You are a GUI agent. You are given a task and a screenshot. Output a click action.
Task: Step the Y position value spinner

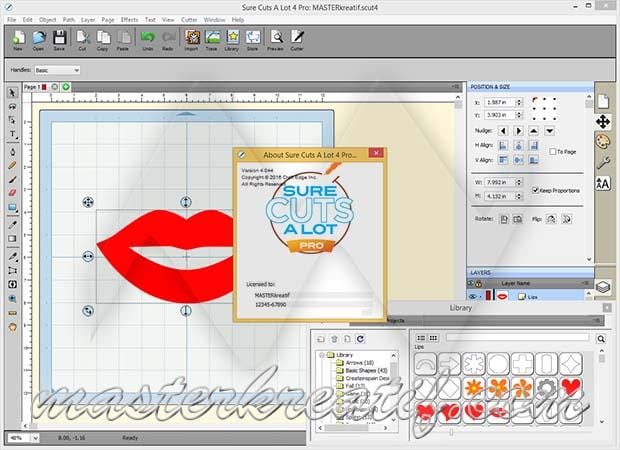tap(519, 115)
